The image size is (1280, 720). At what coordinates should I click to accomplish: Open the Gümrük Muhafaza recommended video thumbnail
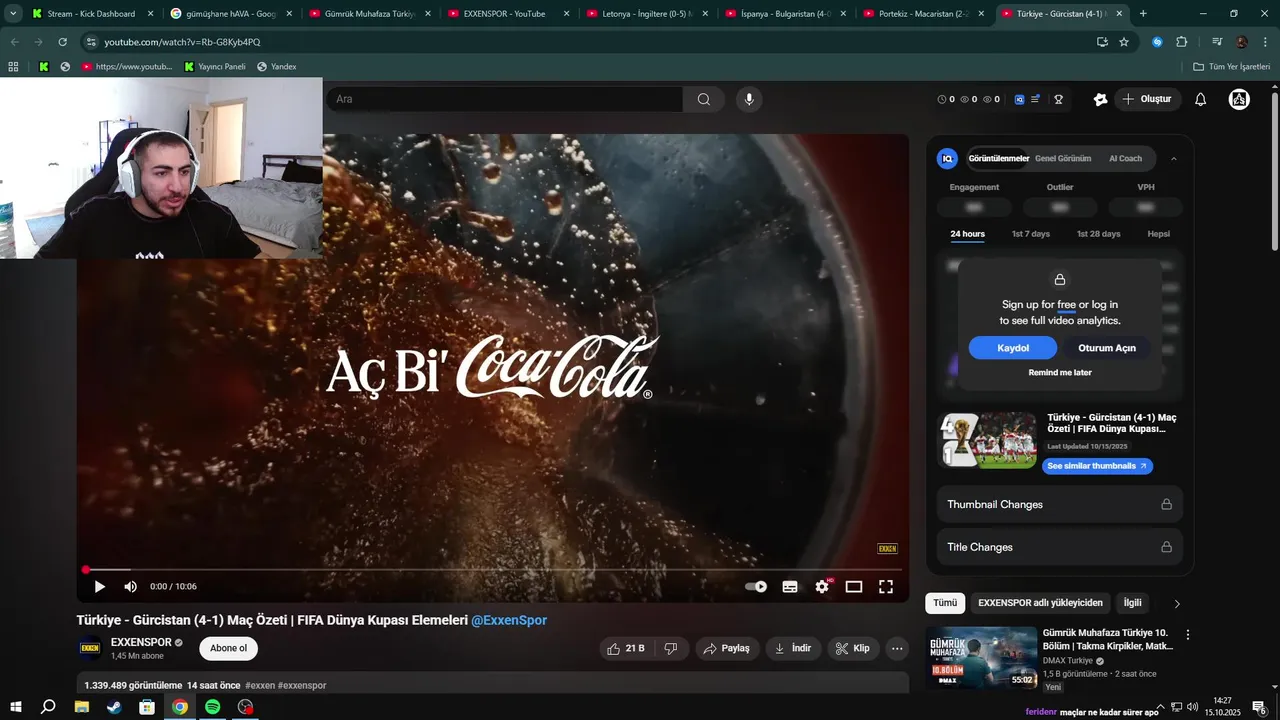tap(981, 657)
